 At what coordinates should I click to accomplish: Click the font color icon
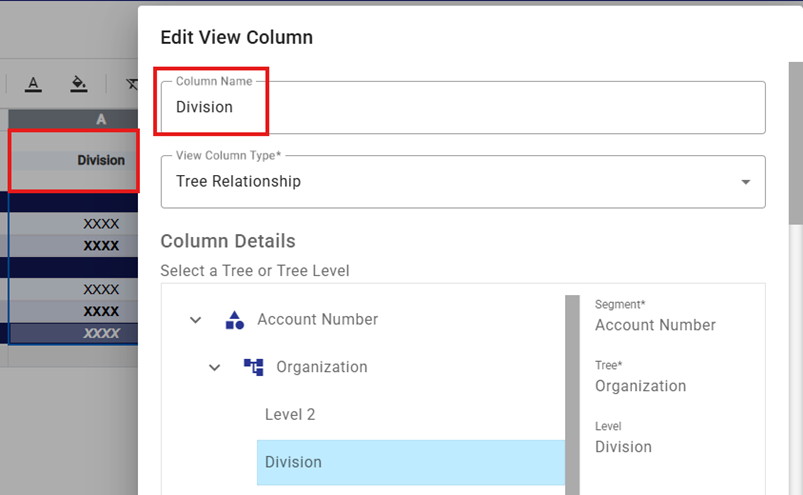(33, 84)
